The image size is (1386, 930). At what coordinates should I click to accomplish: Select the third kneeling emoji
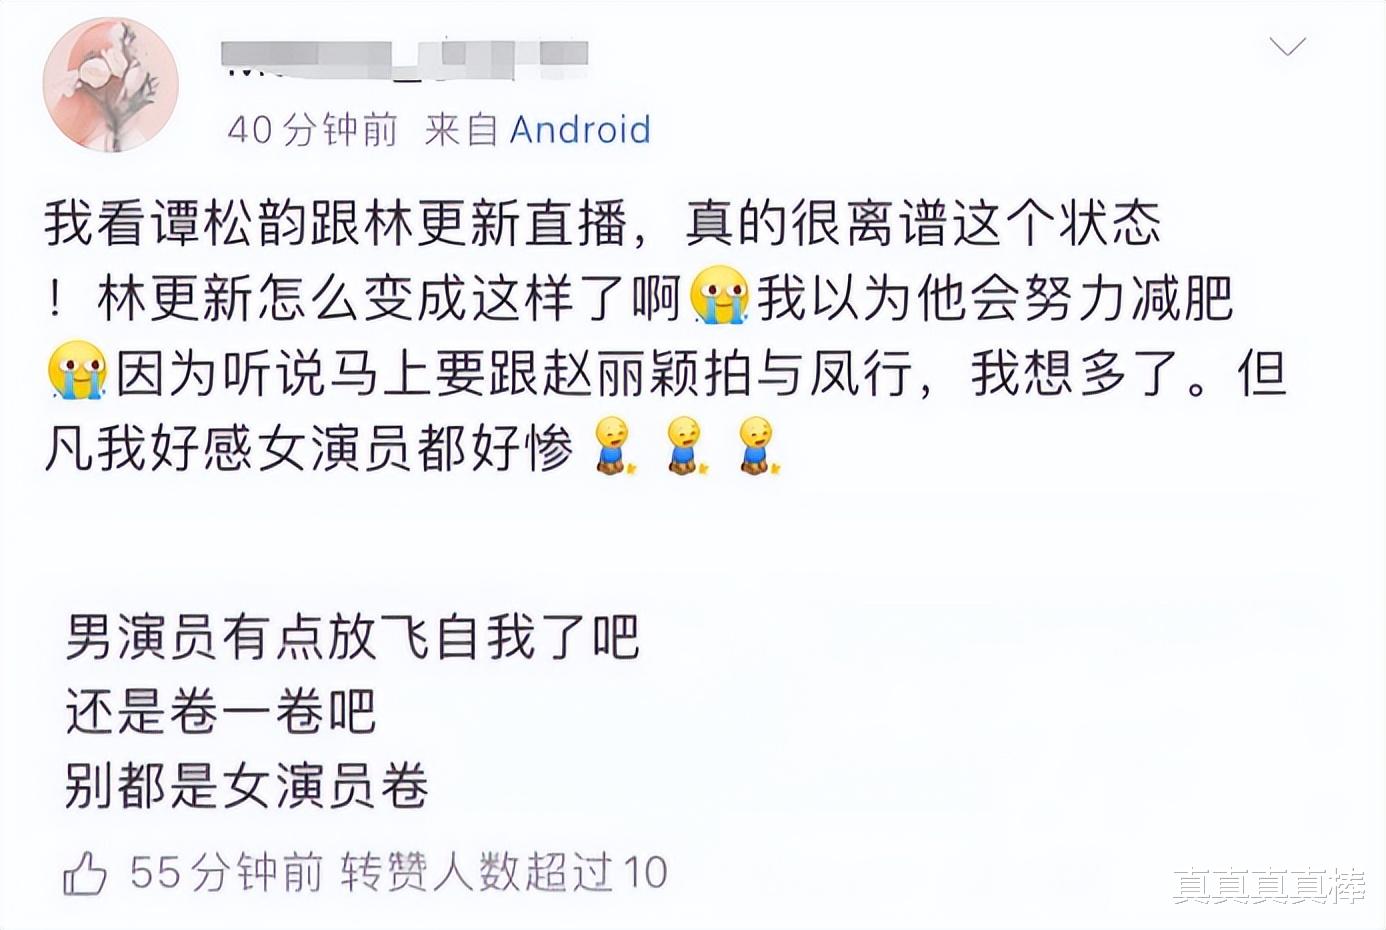pos(758,446)
